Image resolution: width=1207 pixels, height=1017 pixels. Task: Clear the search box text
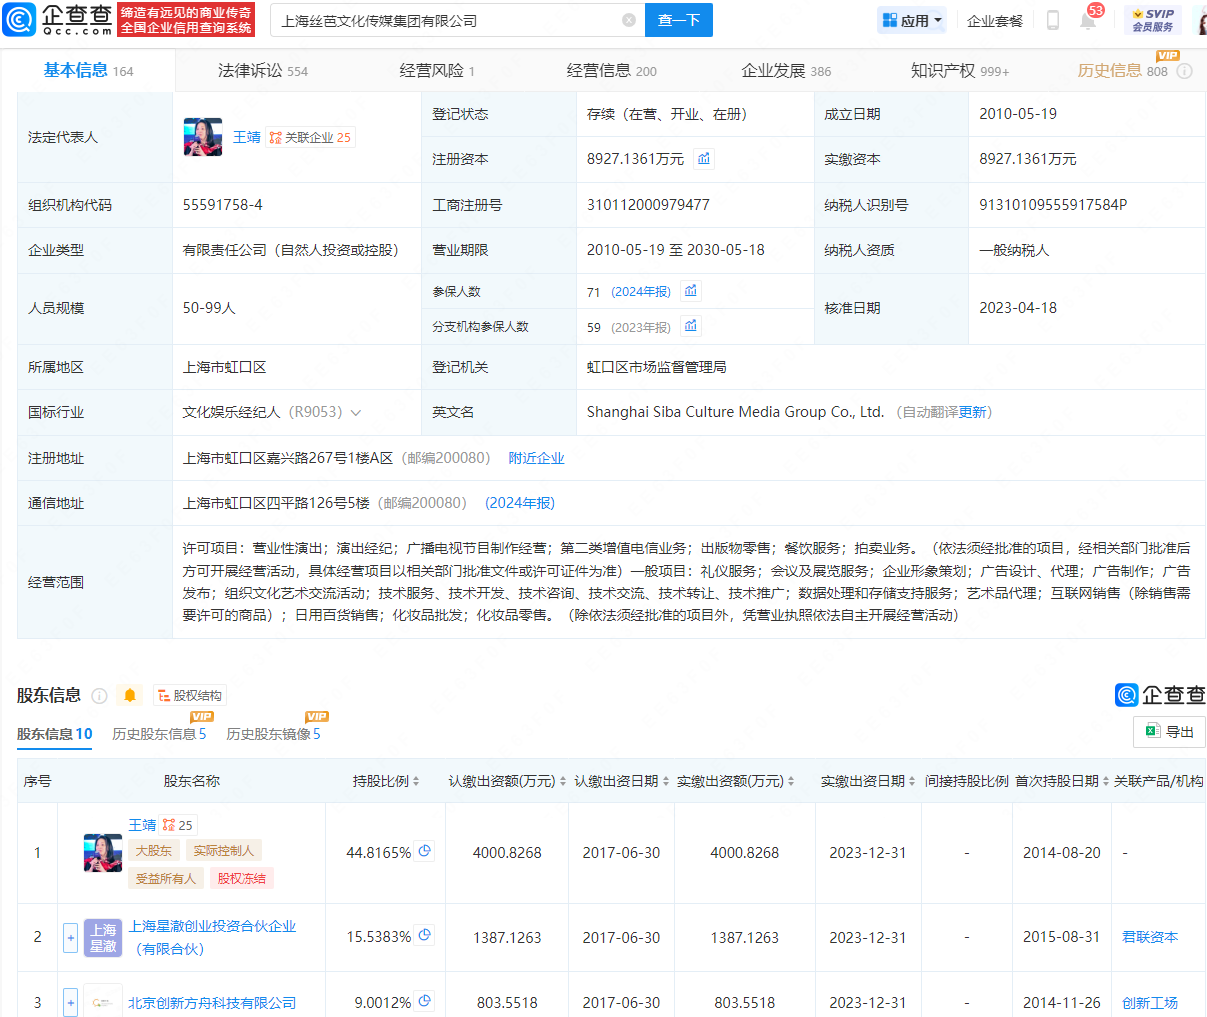[628, 20]
